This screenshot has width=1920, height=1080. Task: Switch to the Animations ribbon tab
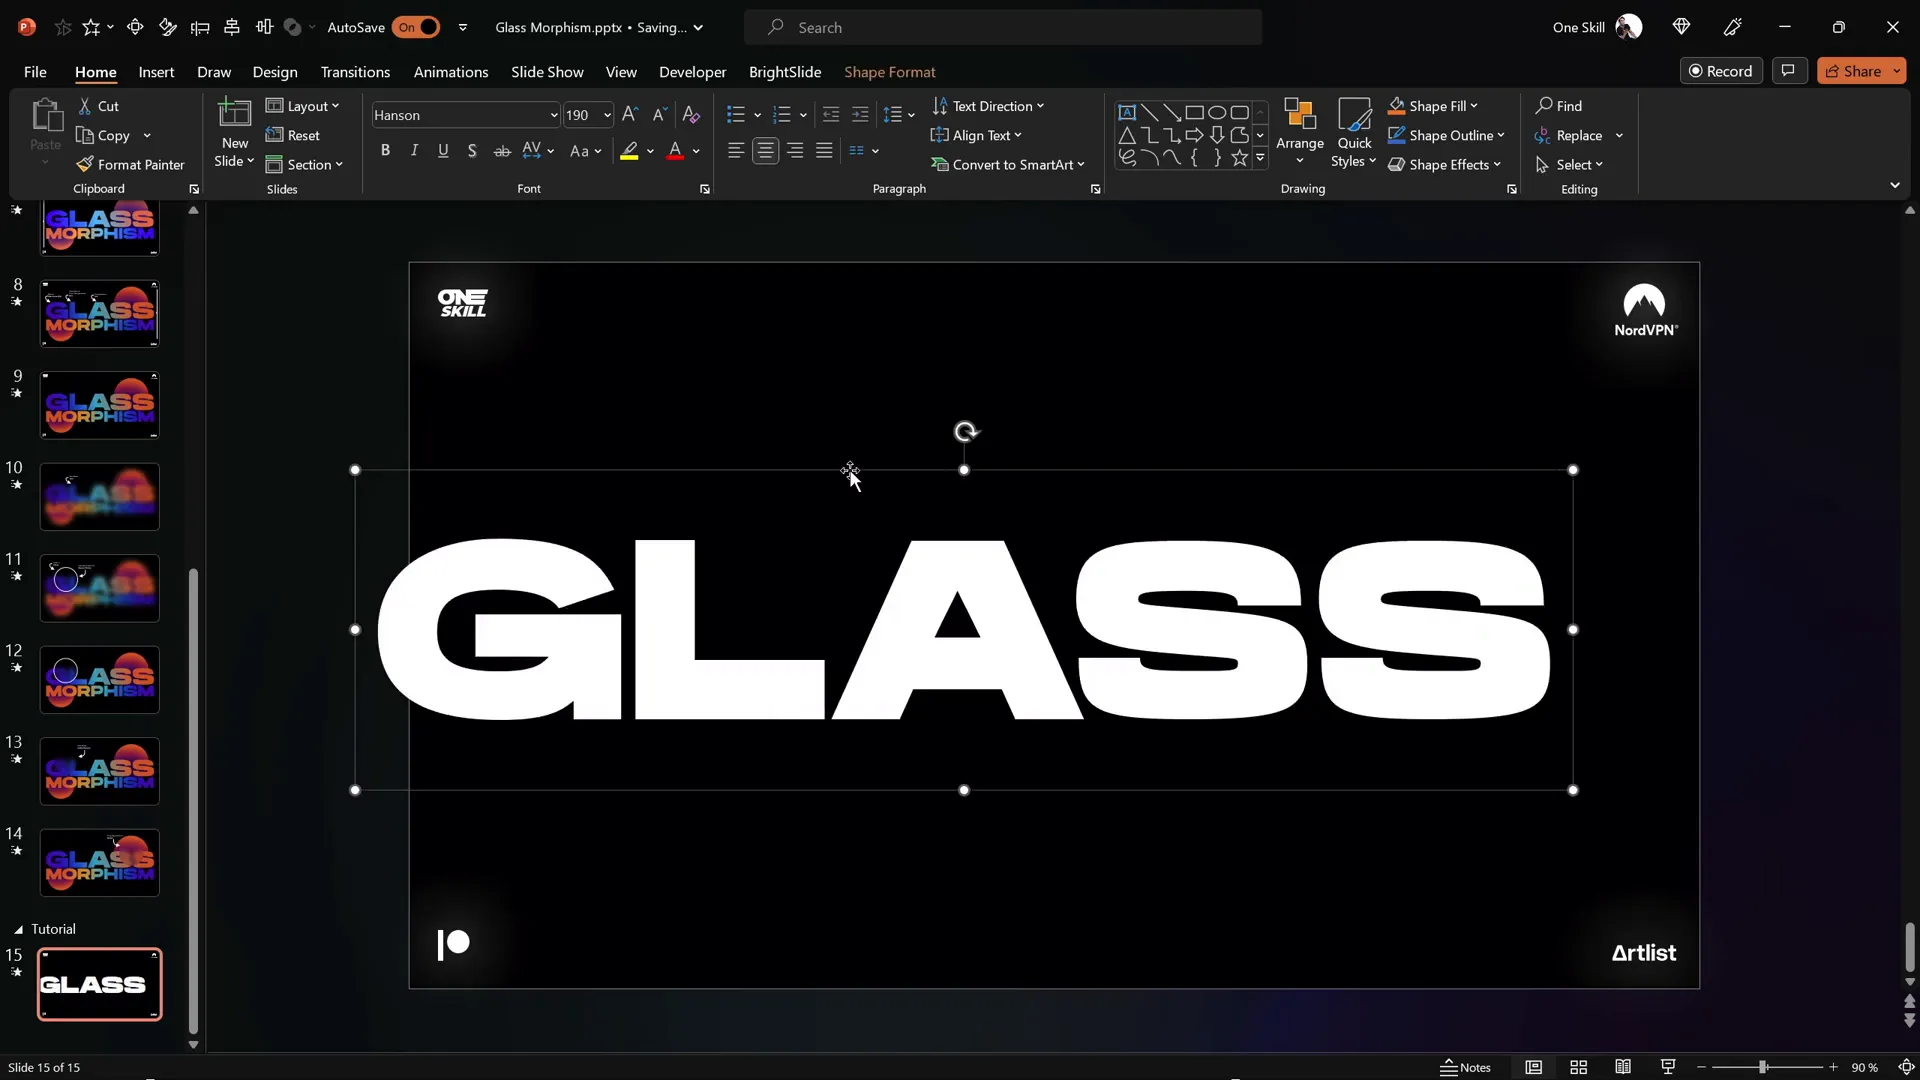[451, 72]
